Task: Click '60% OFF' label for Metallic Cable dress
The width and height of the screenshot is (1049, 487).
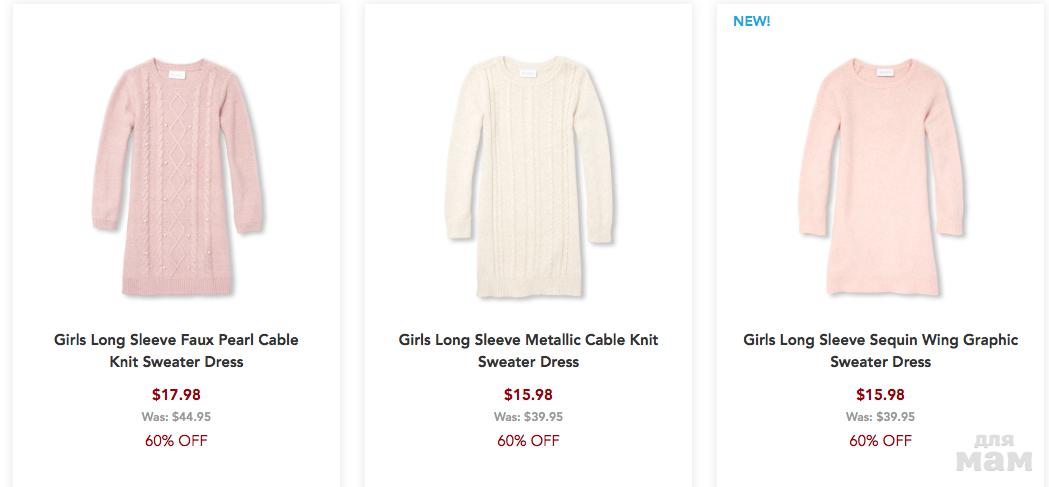Action: tap(528, 440)
